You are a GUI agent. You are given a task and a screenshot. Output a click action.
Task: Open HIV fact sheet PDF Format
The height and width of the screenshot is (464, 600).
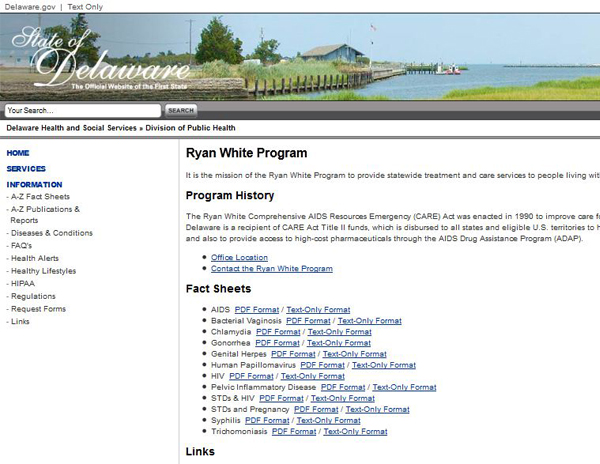(x=251, y=376)
